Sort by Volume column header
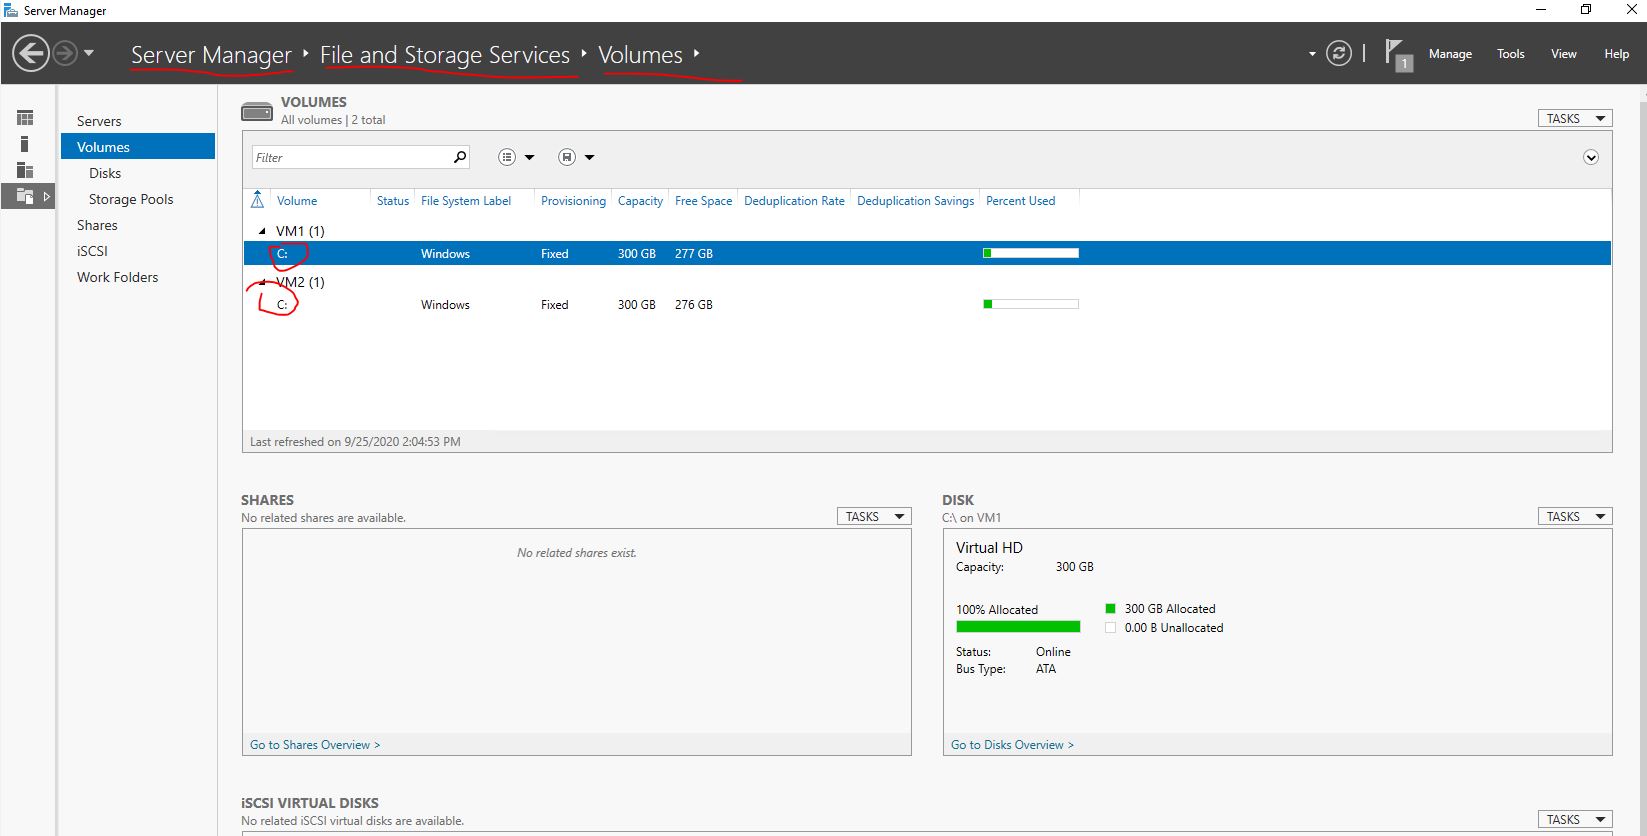1647x836 pixels. tap(297, 201)
